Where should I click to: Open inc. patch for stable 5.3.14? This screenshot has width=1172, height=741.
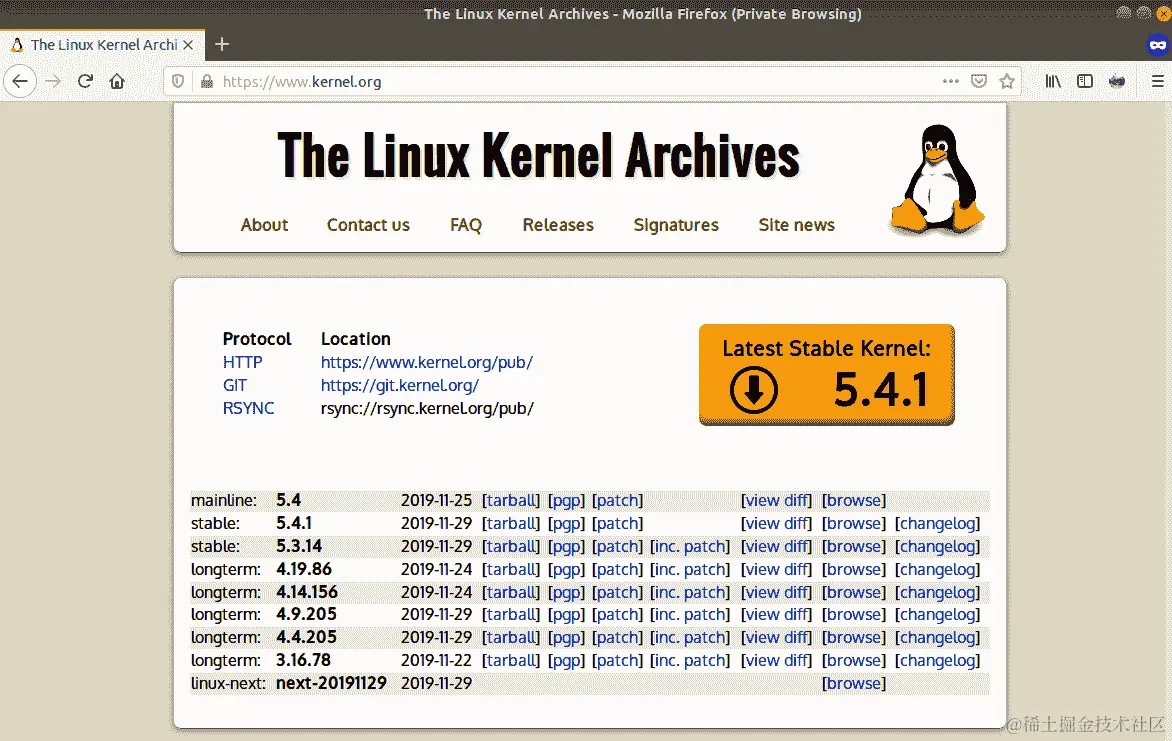click(x=690, y=547)
